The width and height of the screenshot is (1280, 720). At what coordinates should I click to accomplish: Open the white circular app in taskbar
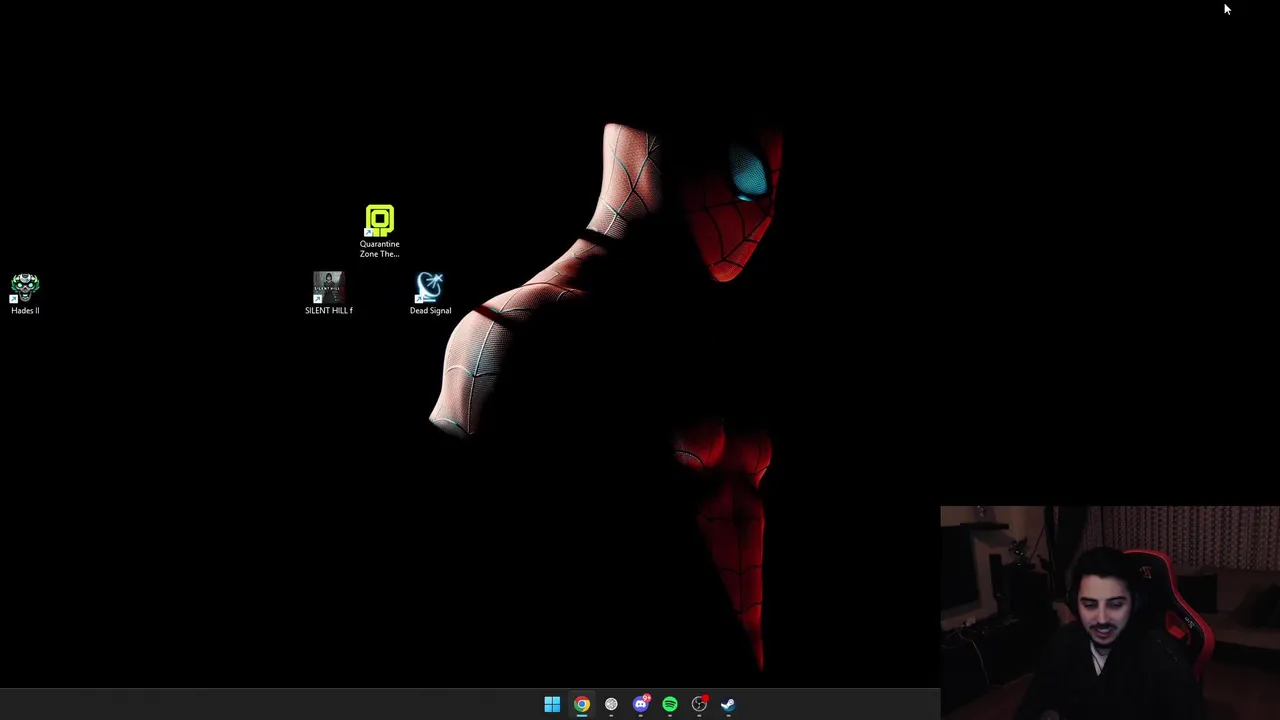pos(611,705)
